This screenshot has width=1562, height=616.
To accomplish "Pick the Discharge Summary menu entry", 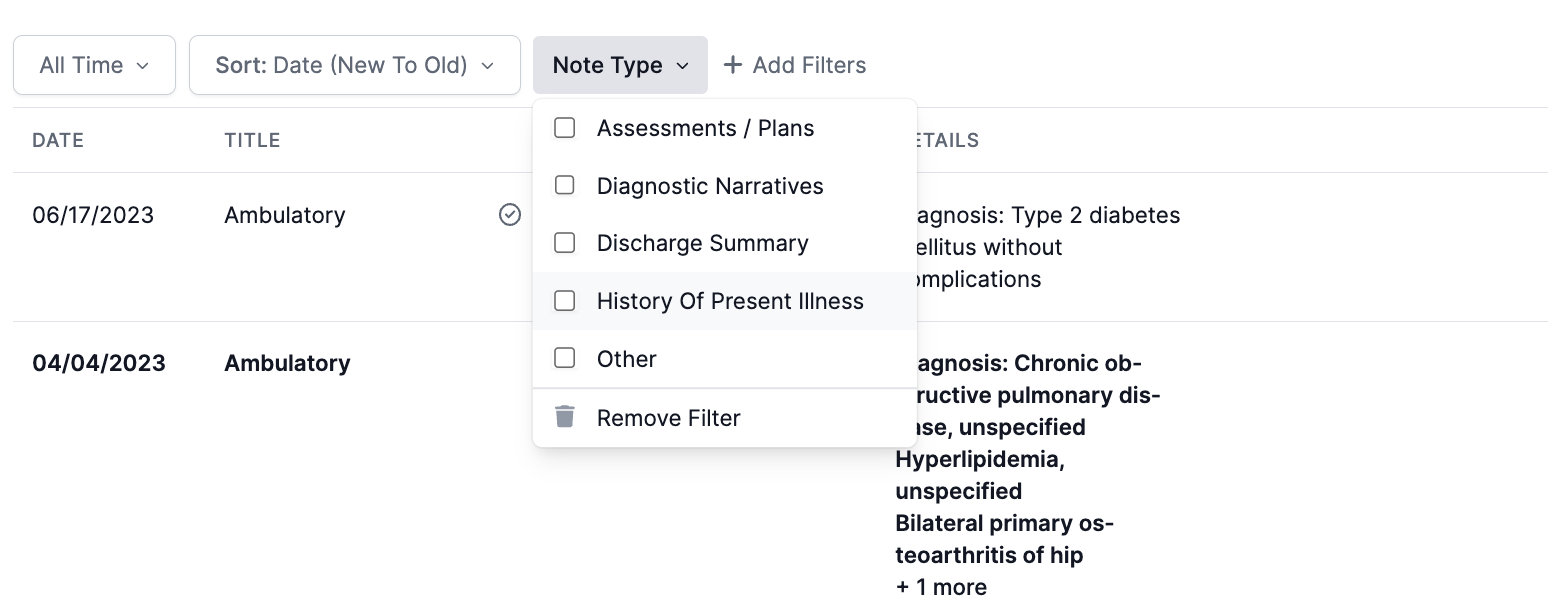I will click(x=702, y=243).
